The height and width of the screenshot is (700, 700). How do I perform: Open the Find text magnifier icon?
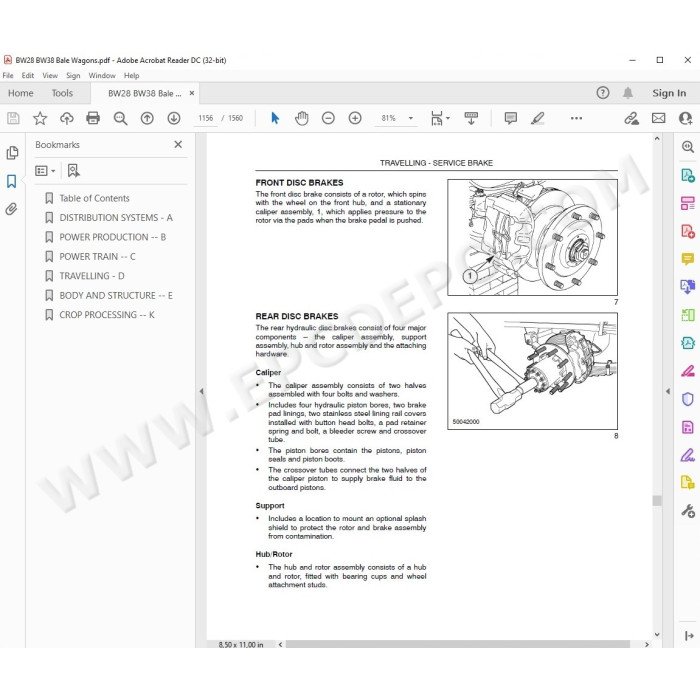[121, 118]
